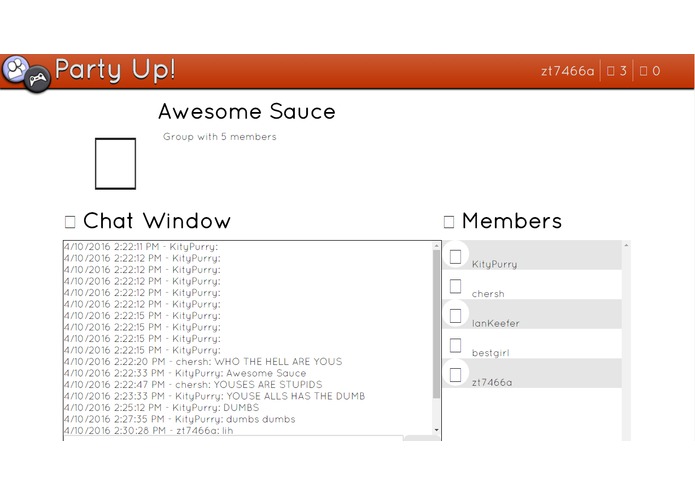Click the Awesome Sauce group title

pyautogui.click(x=247, y=111)
